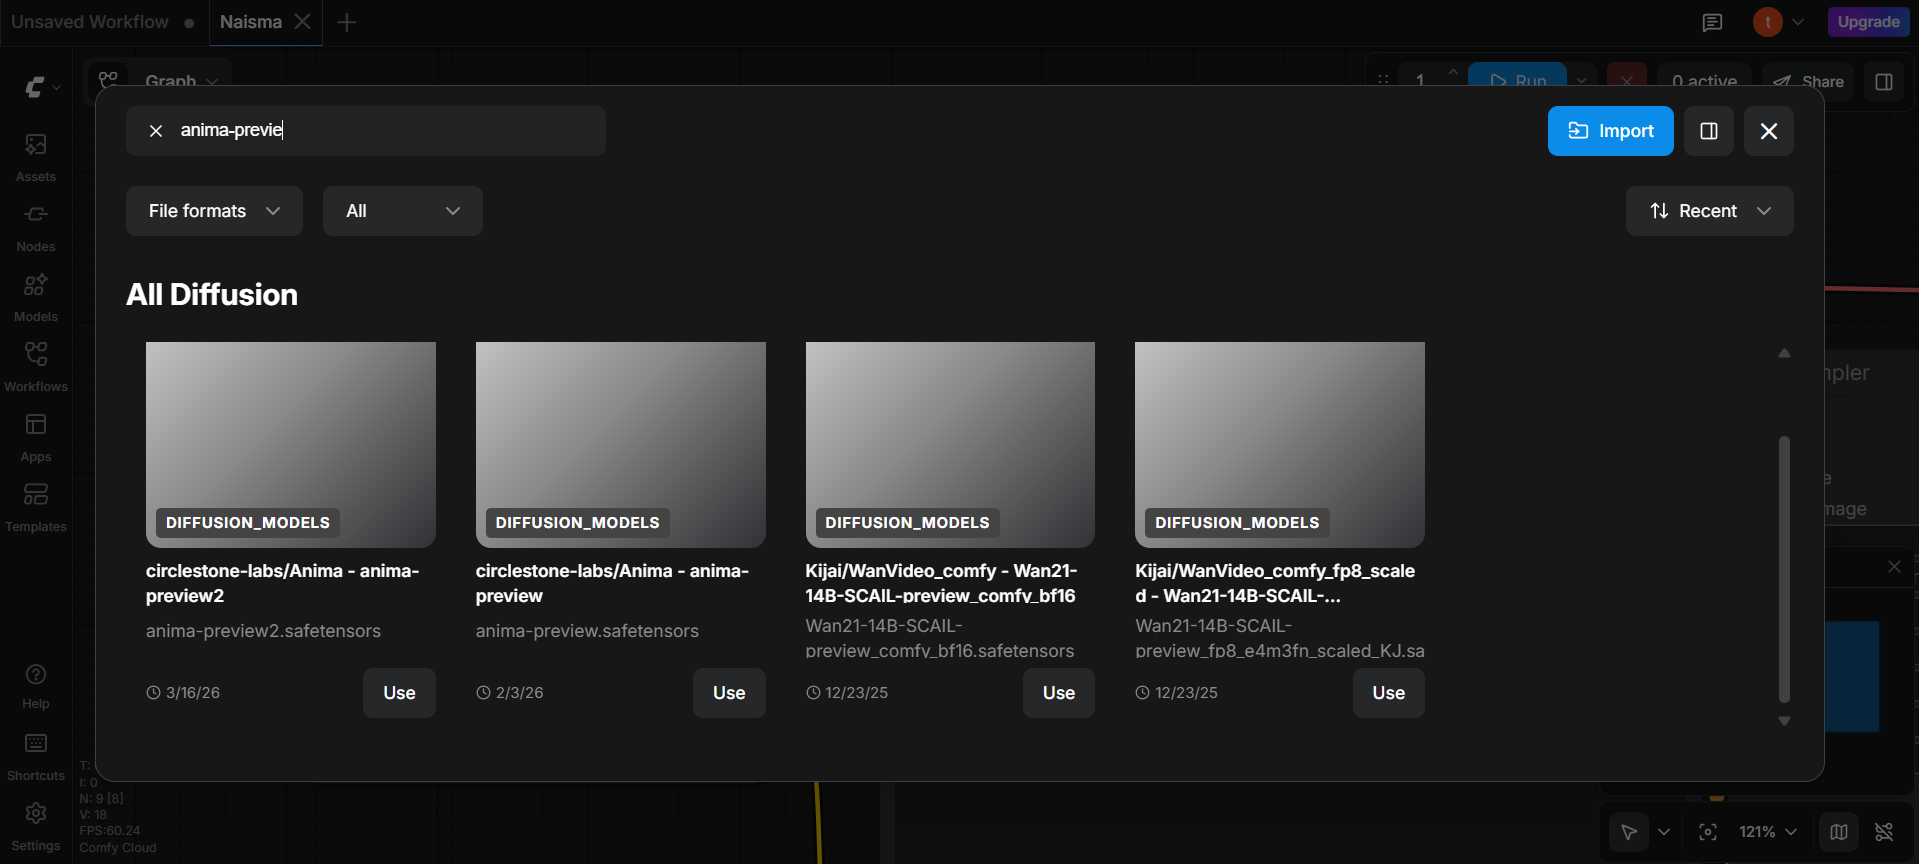Select the Kijai WanVideo_comfy bf16 thumbnail
Screen dimensions: 1919x864
(x=950, y=445)
